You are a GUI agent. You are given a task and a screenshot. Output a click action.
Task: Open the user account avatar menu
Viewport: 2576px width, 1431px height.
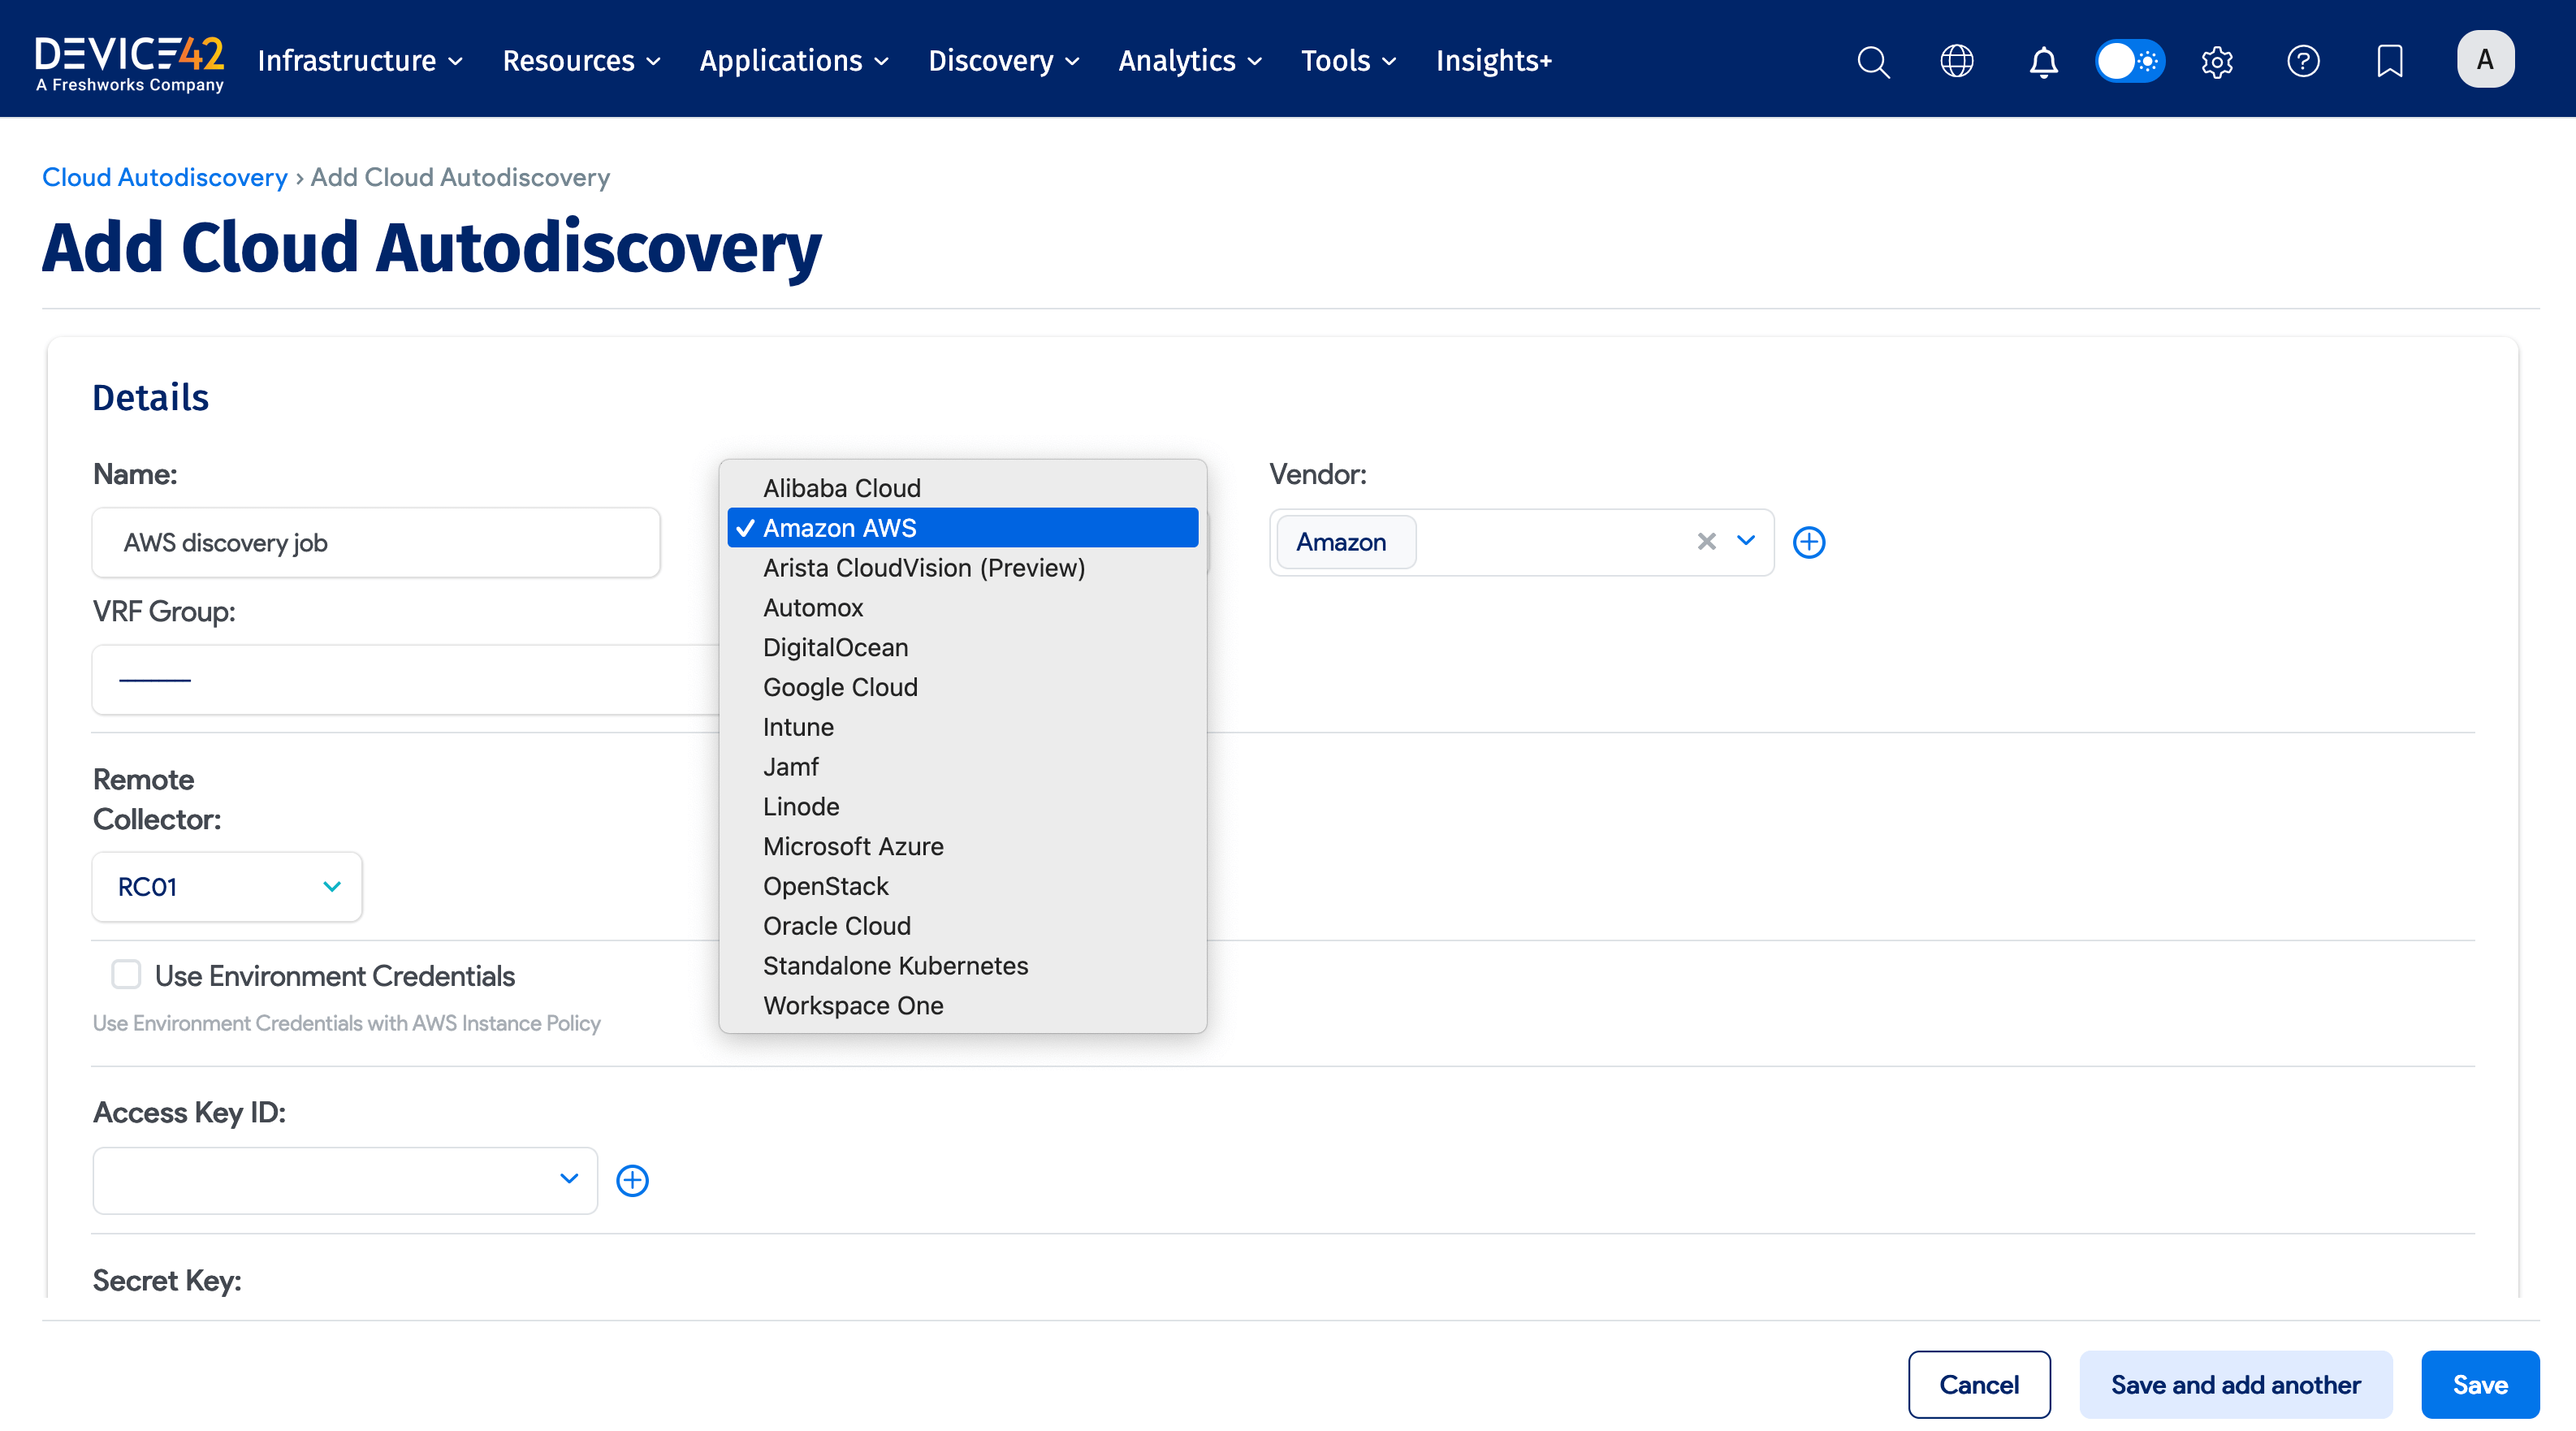[2486, 59]
